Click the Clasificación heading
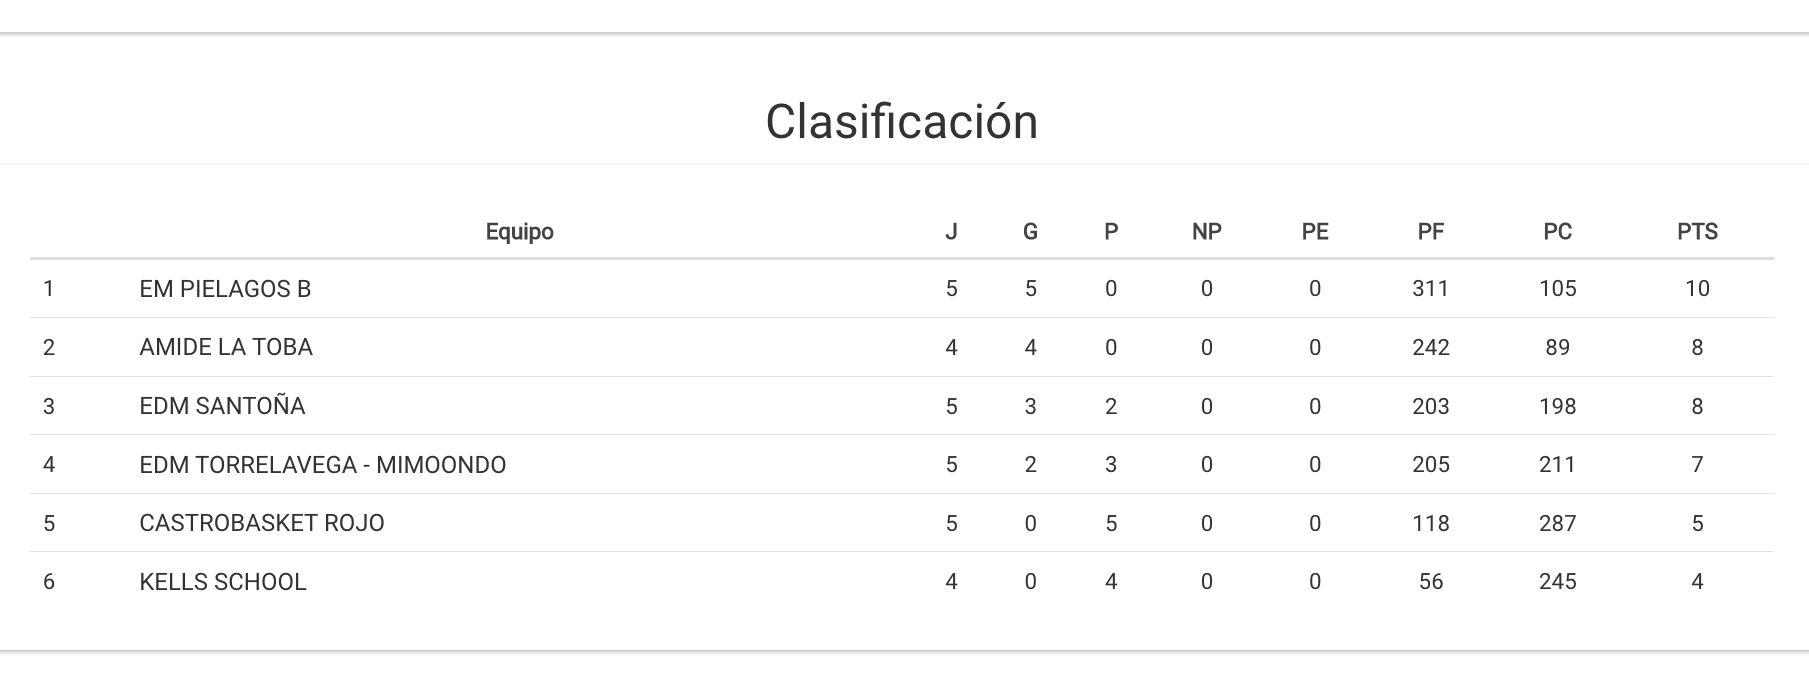Image resolution: width=1809 pixels, height=686 pixels. point(902,122)
